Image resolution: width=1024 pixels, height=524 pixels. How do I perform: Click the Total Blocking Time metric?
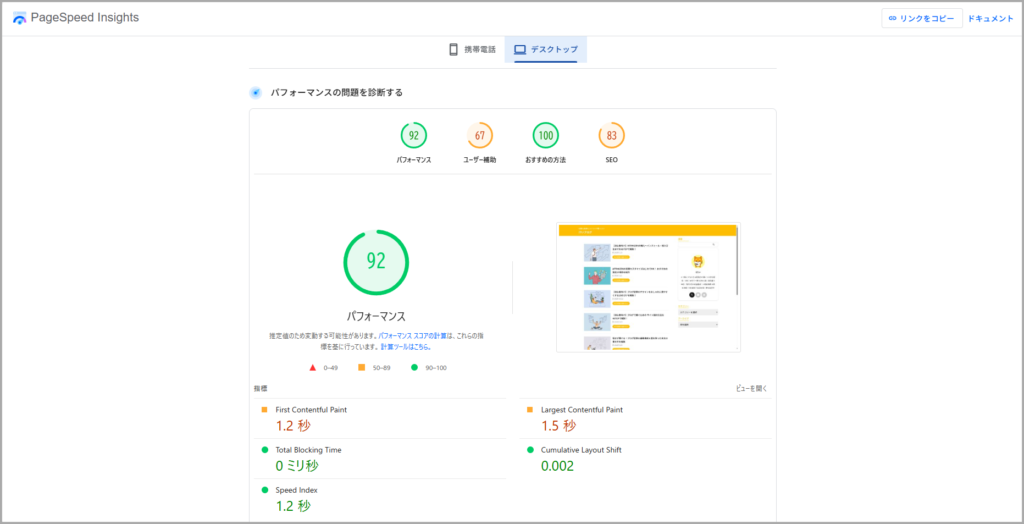tap(308, 450)
